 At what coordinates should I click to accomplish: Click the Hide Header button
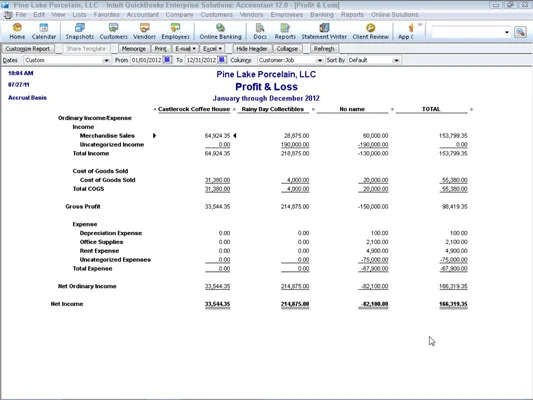pyautogui.click(x=252, y=49)
